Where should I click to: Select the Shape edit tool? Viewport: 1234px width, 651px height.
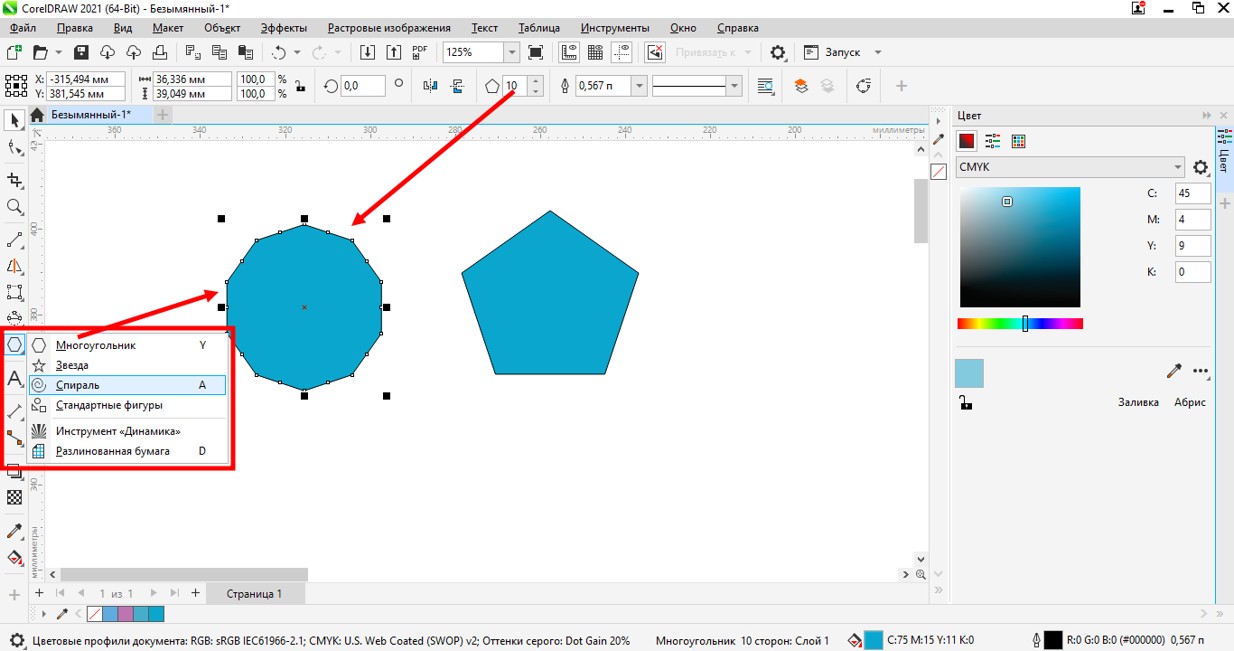click(x=14, y=148)
